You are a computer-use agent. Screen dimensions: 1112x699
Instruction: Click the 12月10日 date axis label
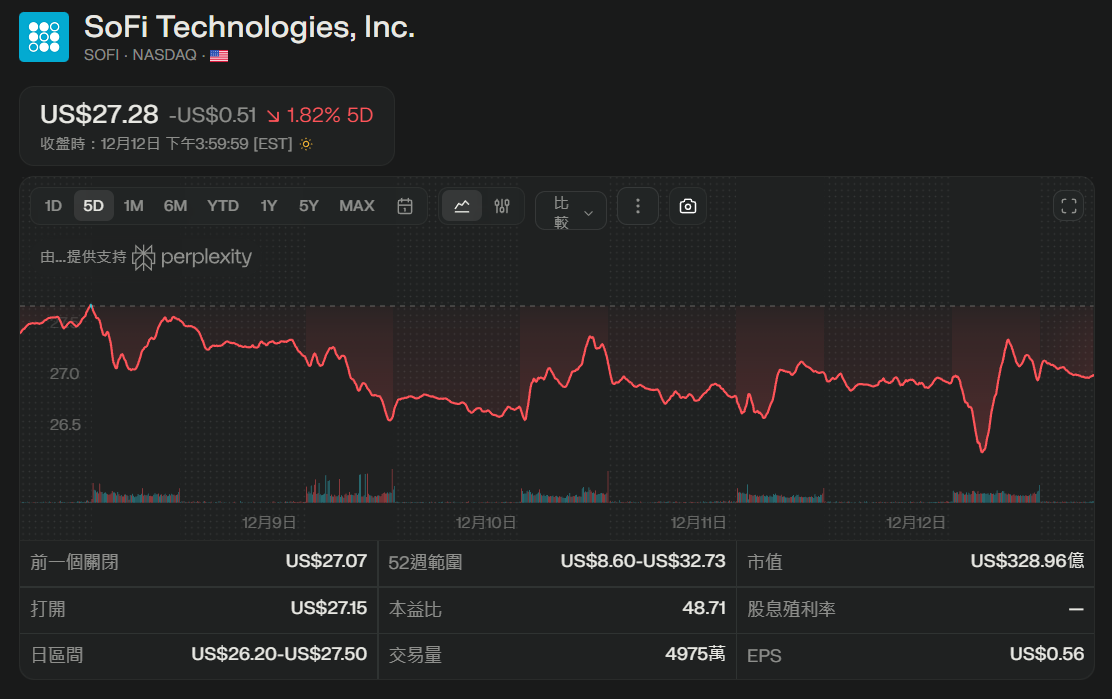pos(486,522)
